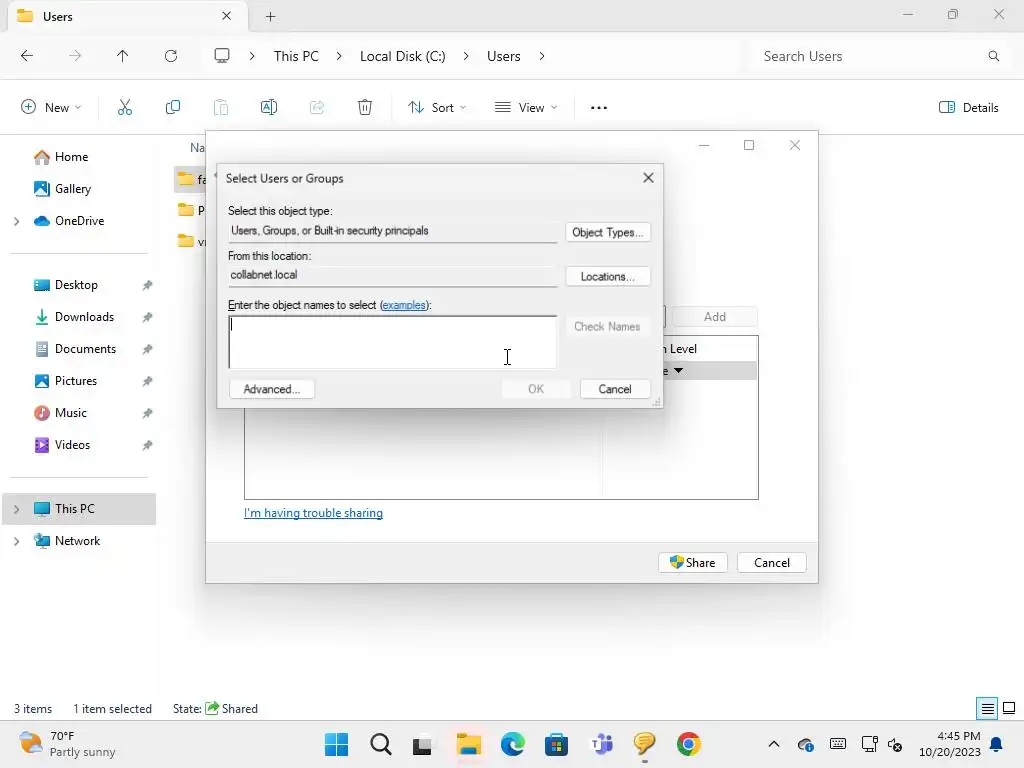Click the Copy icon in toolbar
The image size is (1024, 768).
(172, 108)
